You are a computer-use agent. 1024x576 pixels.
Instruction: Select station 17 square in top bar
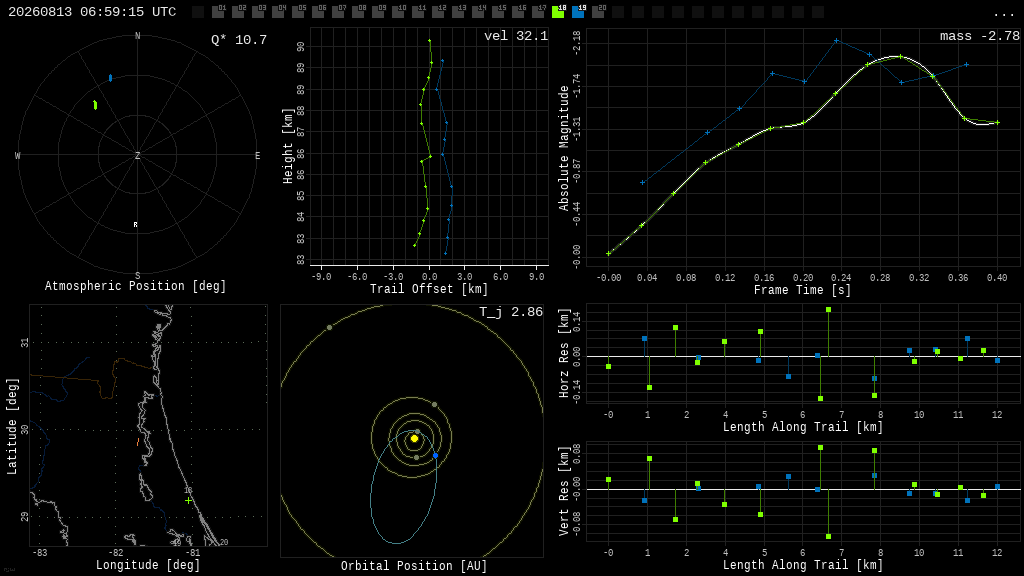point(538,12)
